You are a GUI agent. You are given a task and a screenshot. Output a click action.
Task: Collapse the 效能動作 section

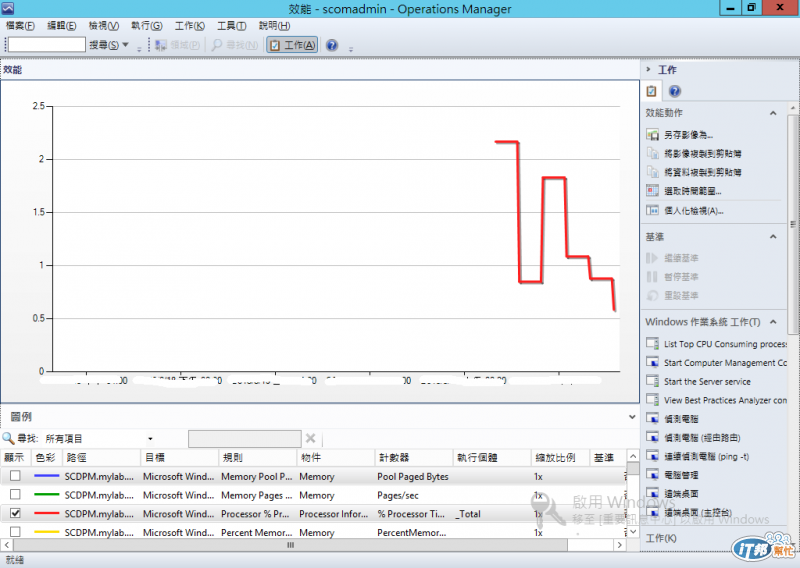(773, 113)
